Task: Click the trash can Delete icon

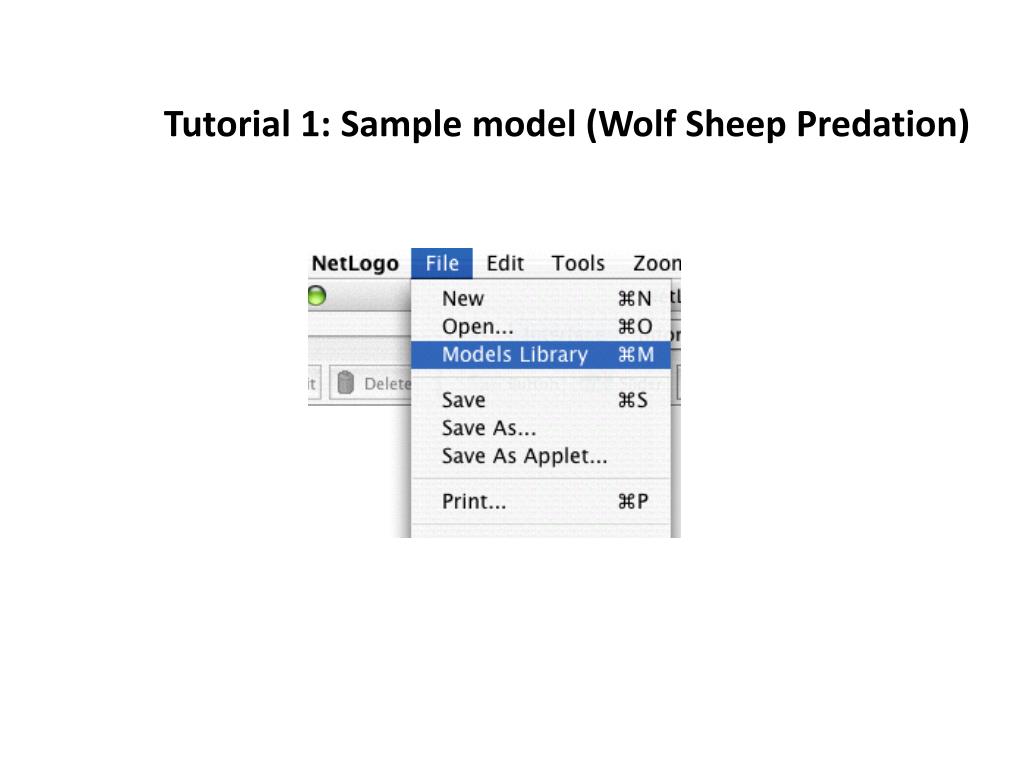Action: coord(345,383)
